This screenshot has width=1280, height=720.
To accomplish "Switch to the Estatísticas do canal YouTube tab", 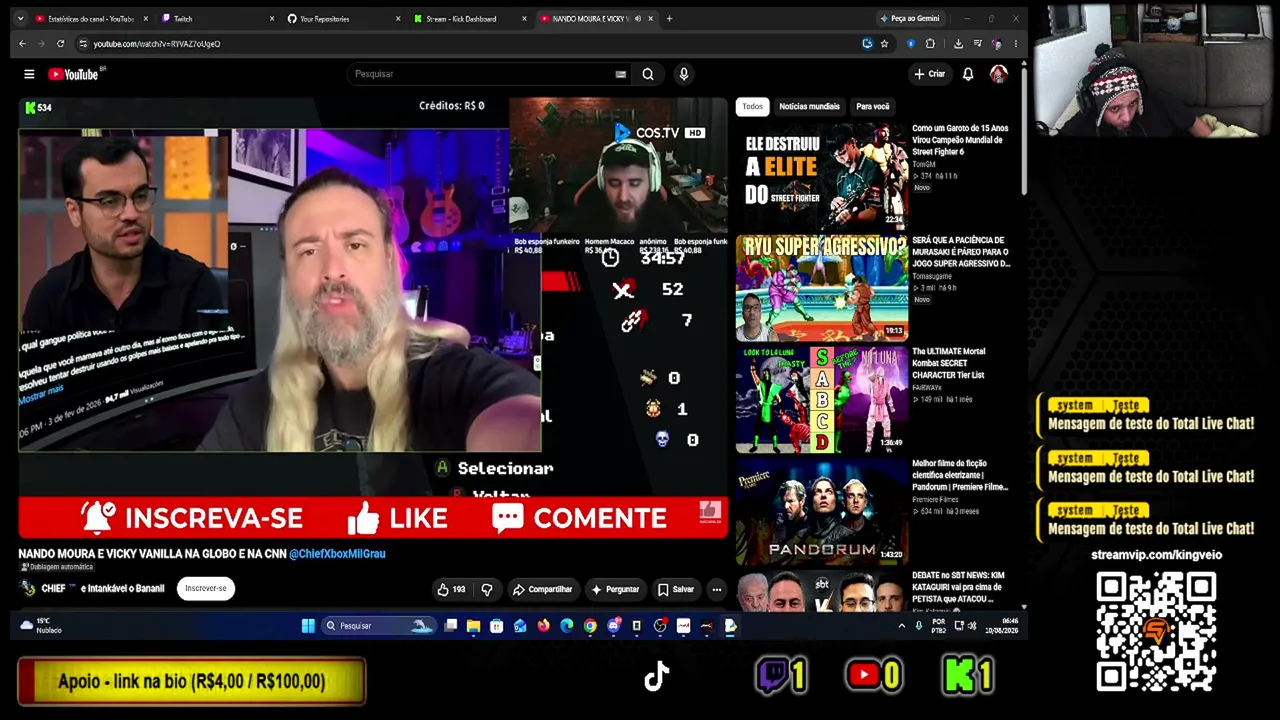I will pyautogui.click(x=90, y=19).
